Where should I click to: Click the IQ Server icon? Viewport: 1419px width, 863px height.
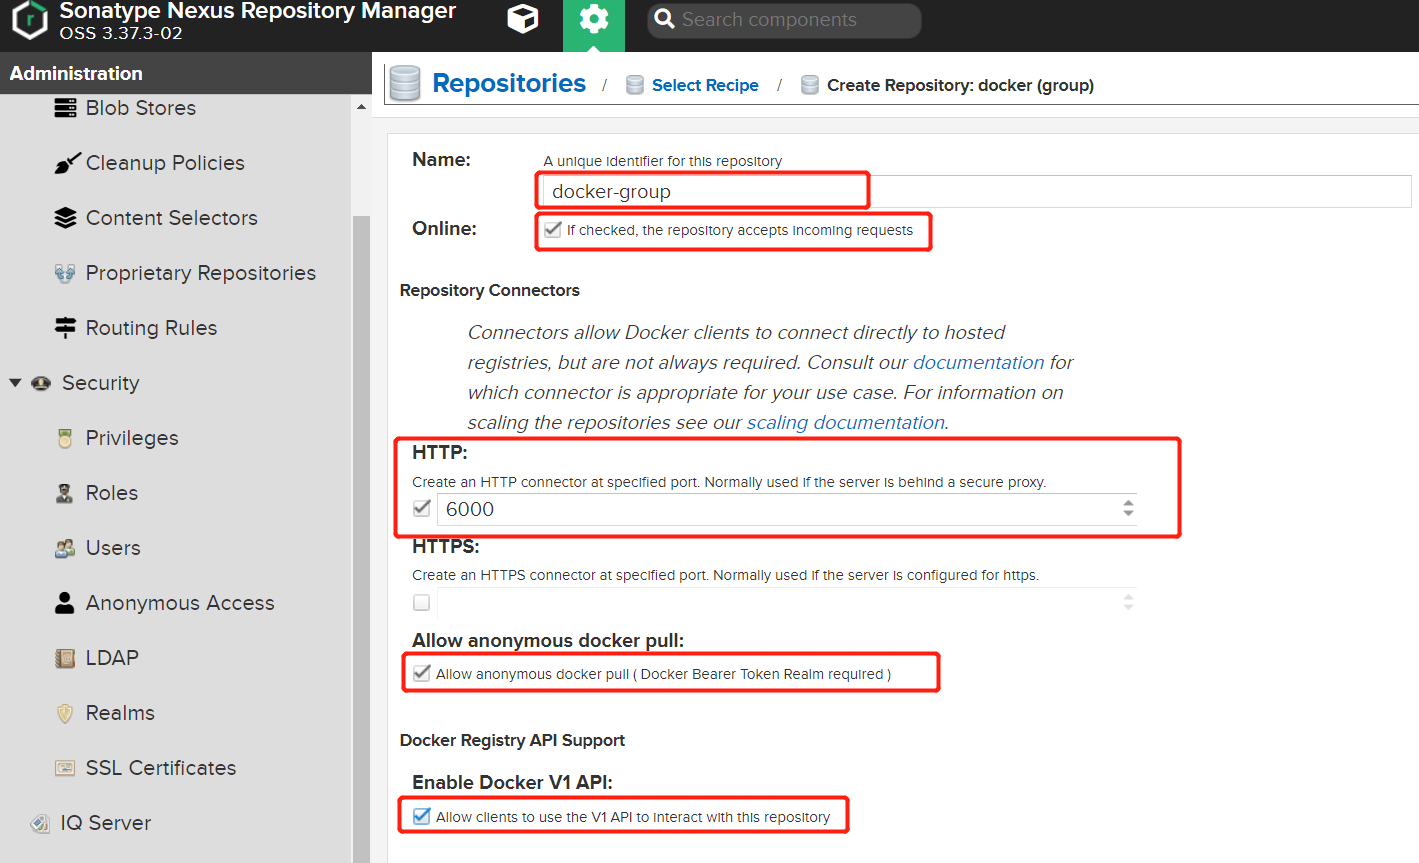pyautogui.click(x=40, y=823)
